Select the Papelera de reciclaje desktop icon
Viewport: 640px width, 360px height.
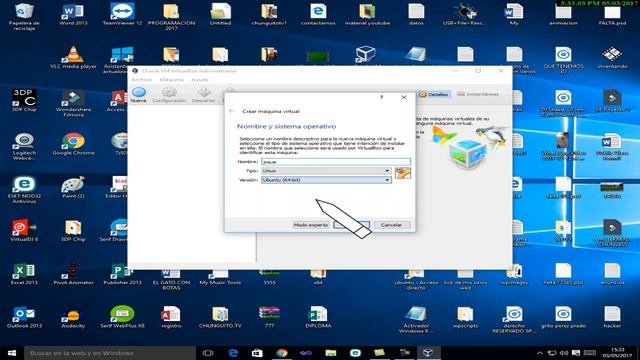point(24,17)
